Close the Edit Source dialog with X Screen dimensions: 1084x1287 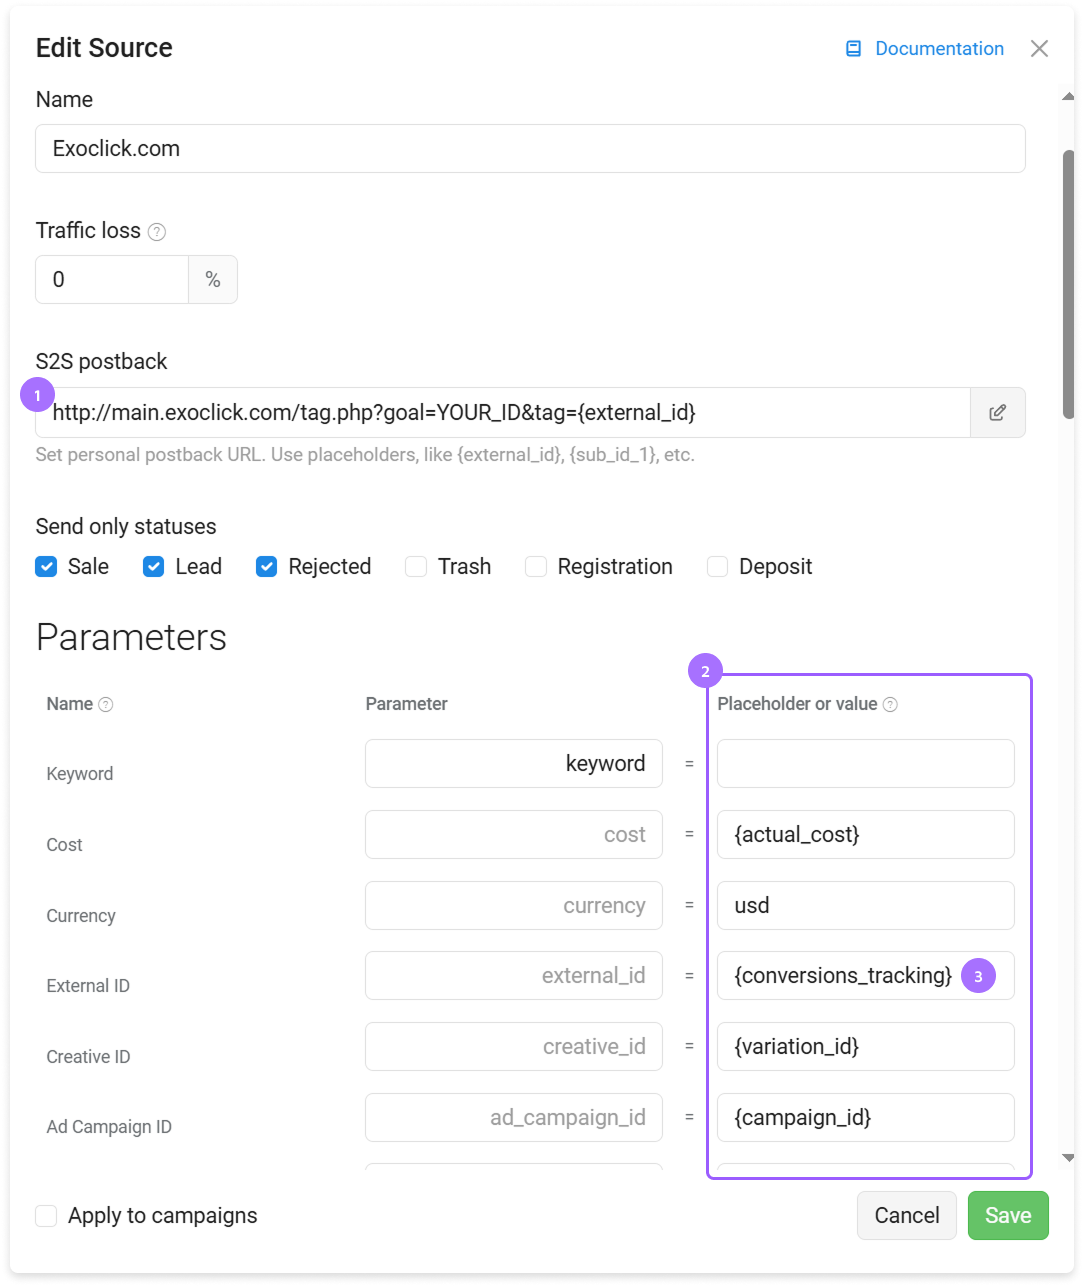point(1039,49)
